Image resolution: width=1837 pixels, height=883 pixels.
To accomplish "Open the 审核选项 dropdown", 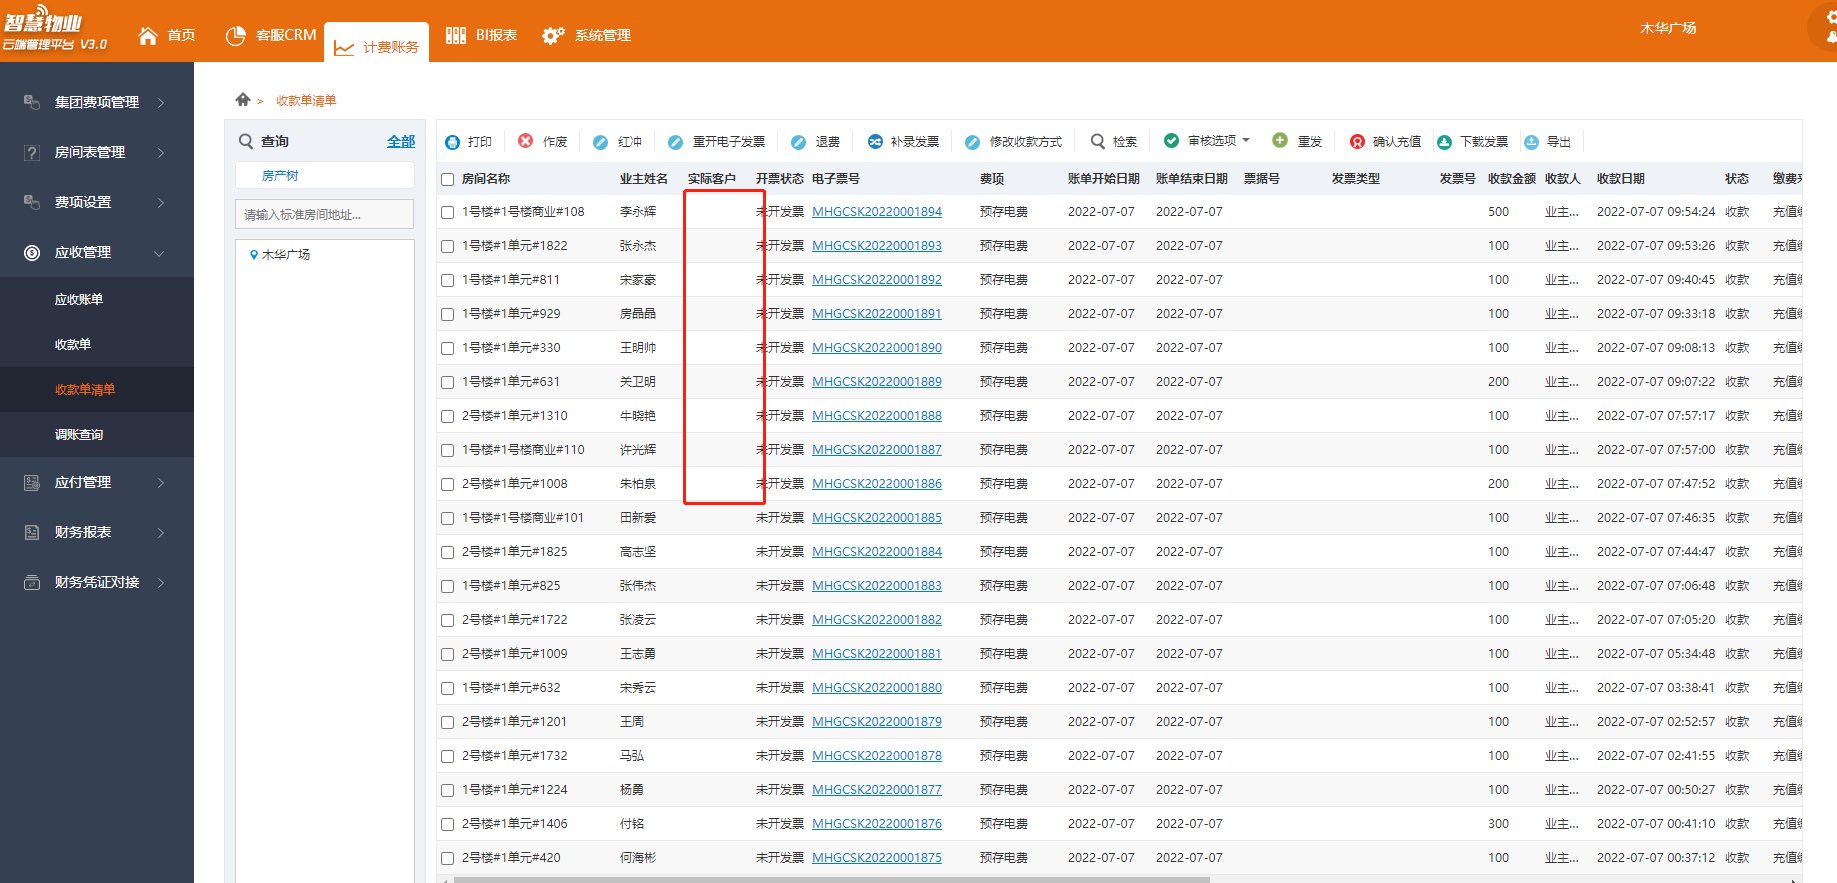I will pyautogui.click(x=1207, y=141).
